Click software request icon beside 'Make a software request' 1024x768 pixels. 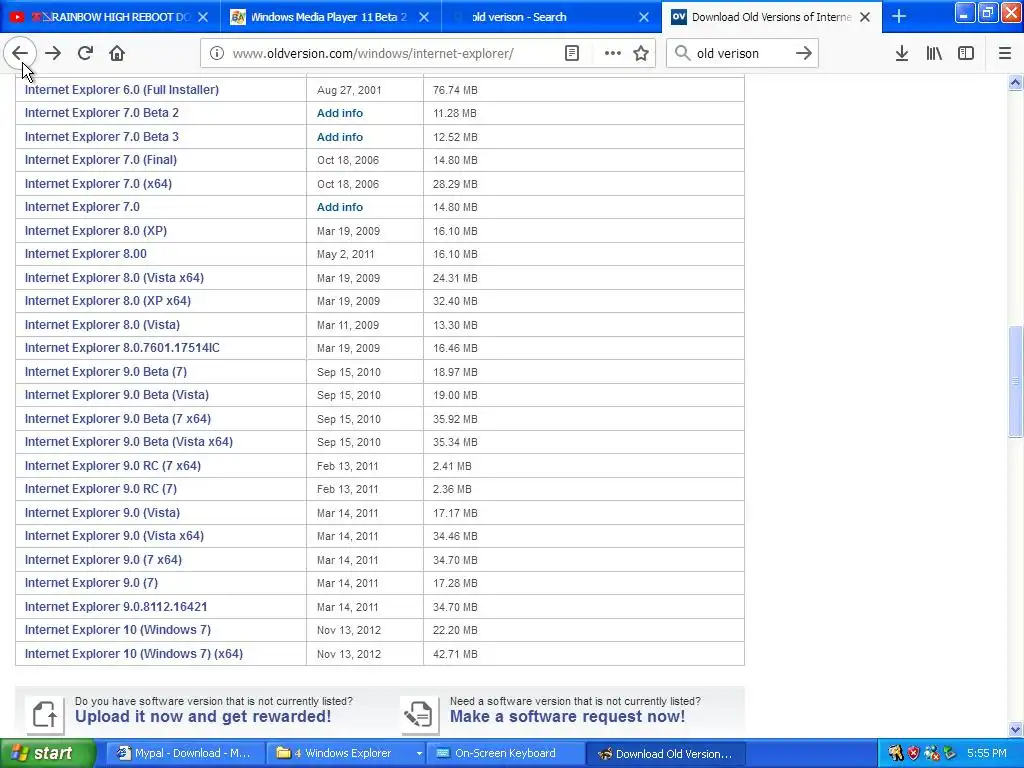pos(419,713)
